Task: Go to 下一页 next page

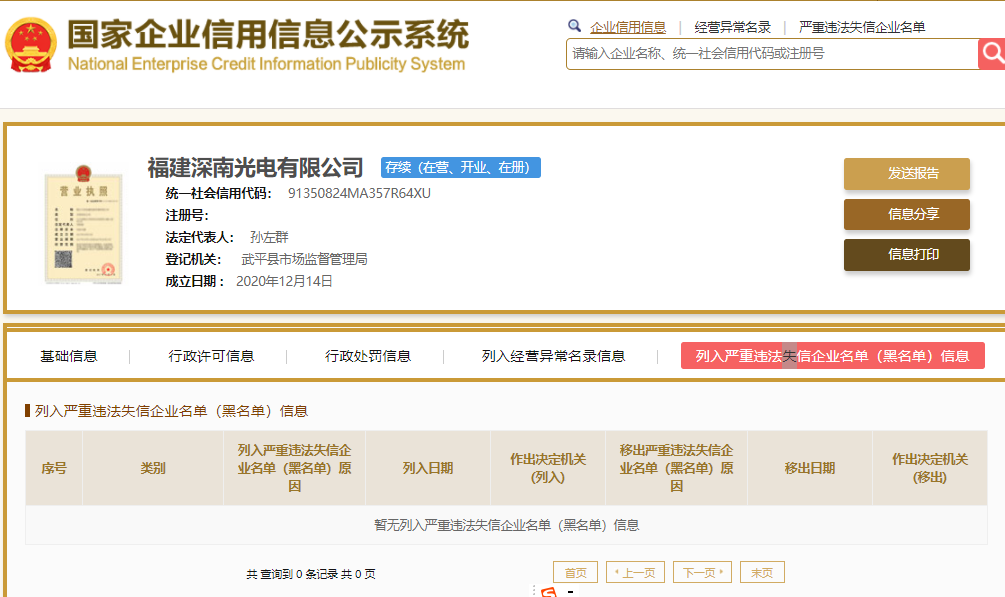Action: tap(702, 572)
